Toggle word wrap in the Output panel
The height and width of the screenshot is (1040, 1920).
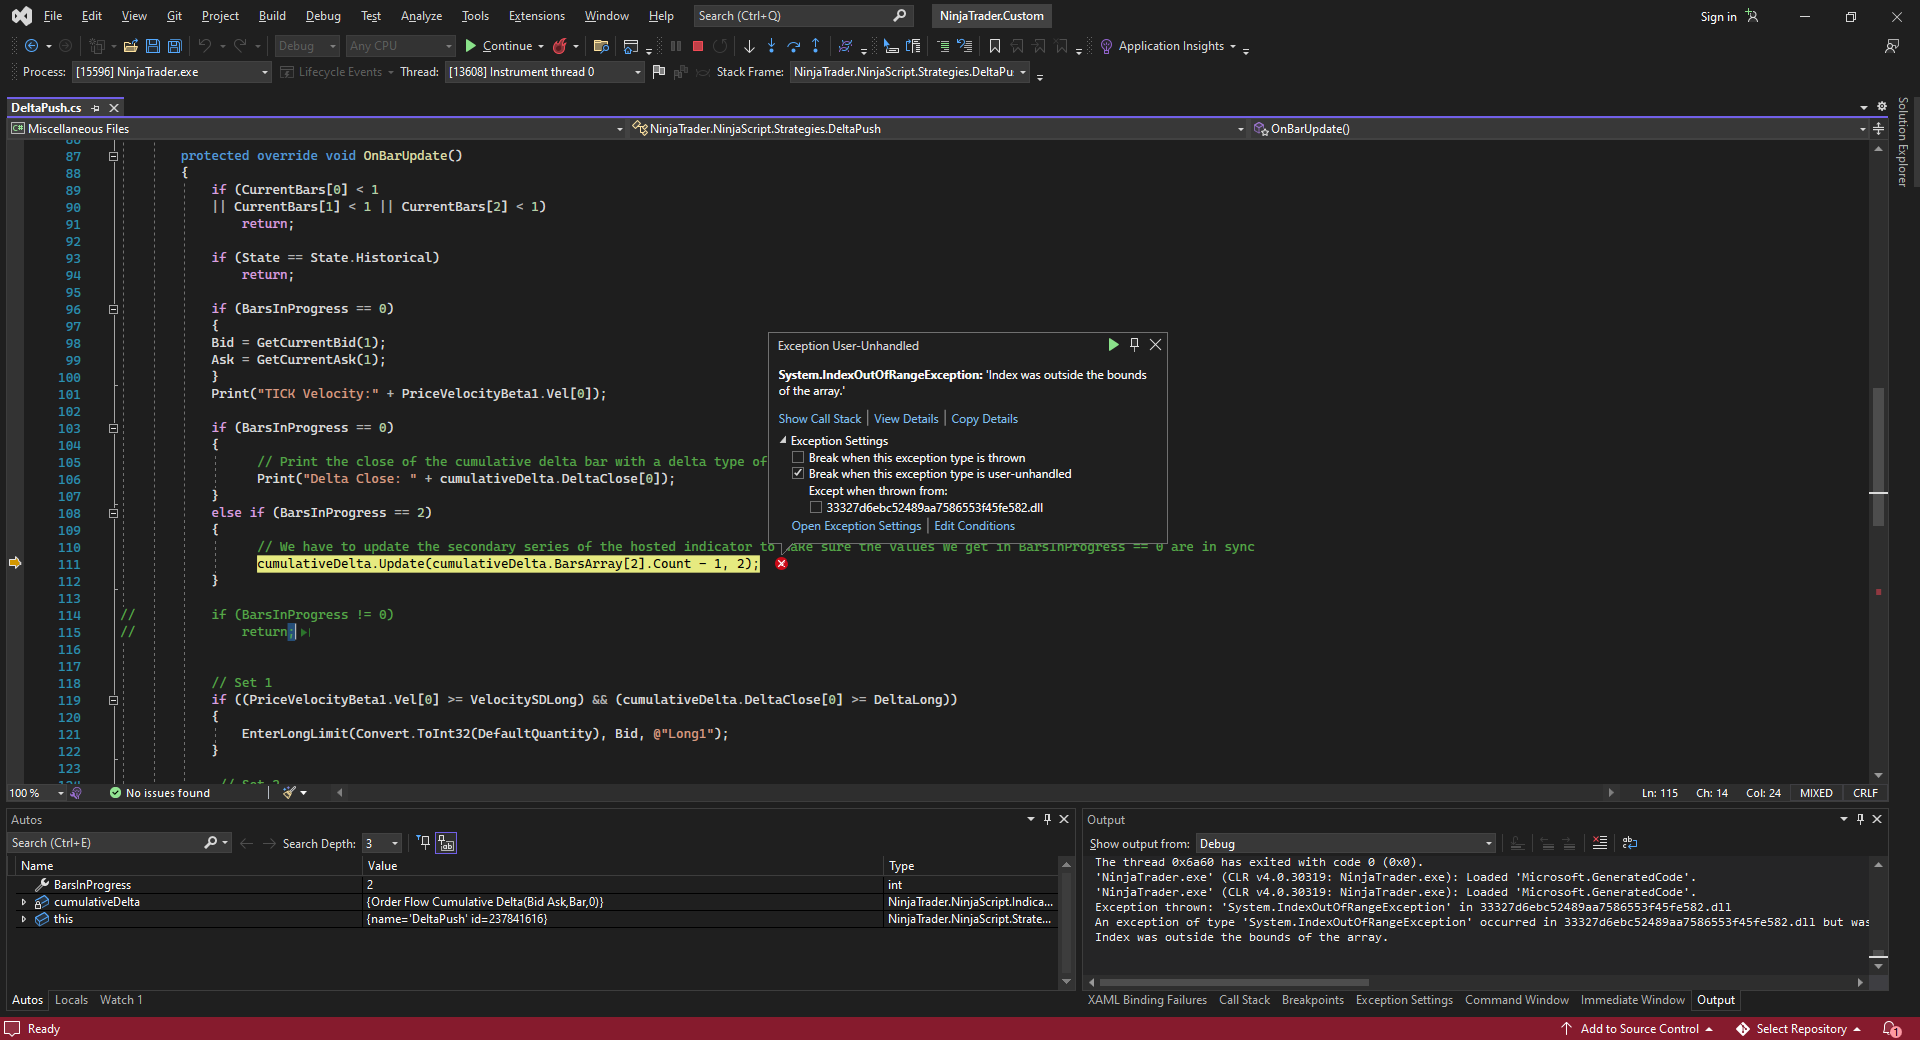tap(1630, 843)
